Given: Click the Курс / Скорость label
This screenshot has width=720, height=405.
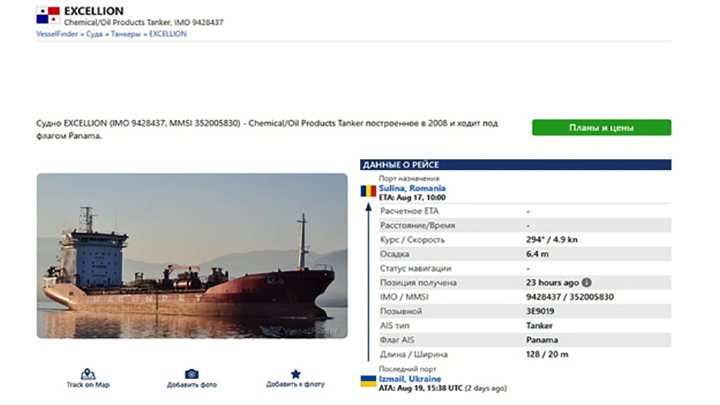Looking at the screenshot, I should (x=412, y=240).
